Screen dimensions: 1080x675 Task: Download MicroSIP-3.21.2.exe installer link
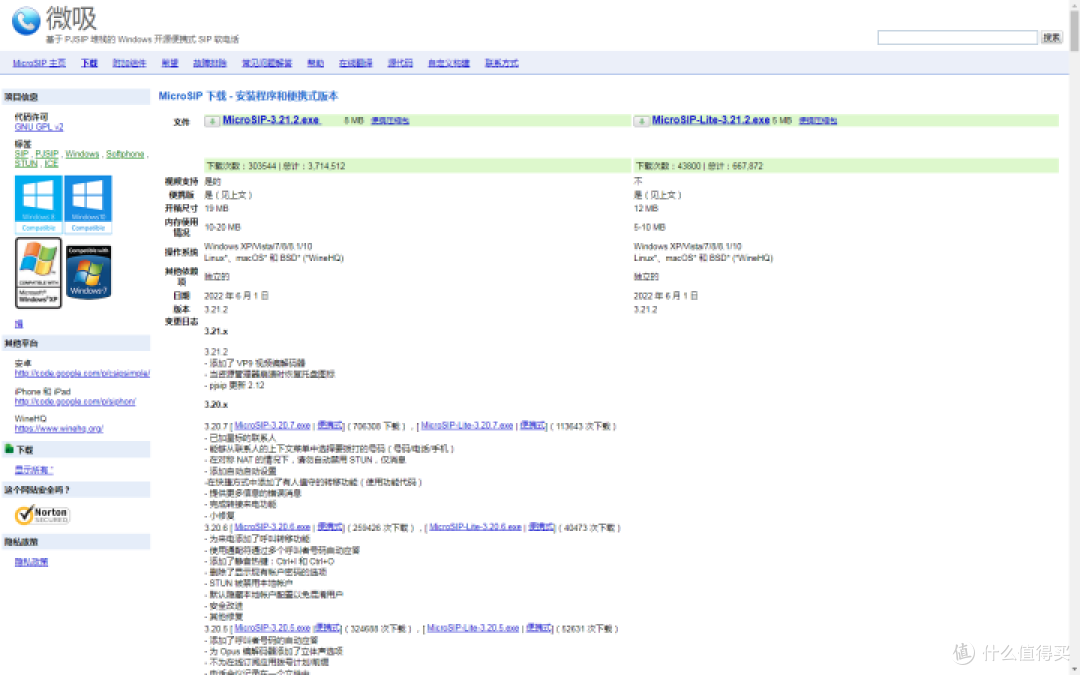point(271,120)
